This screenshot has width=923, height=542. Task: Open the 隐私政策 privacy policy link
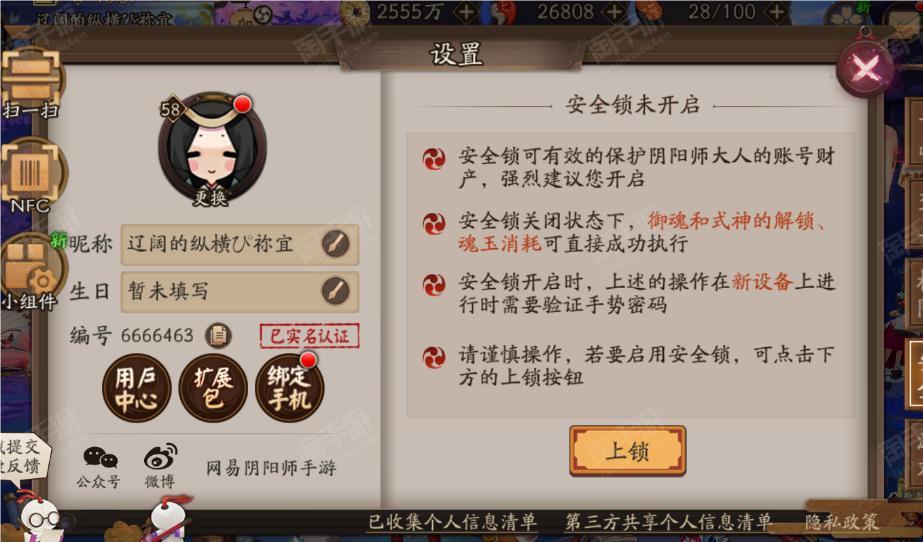[x=842, y=521]
